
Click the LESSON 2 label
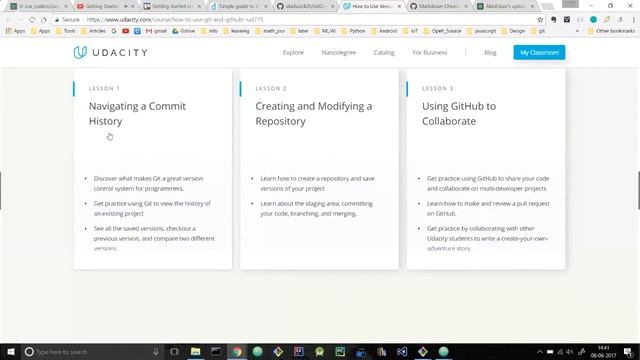click(271, 88)
